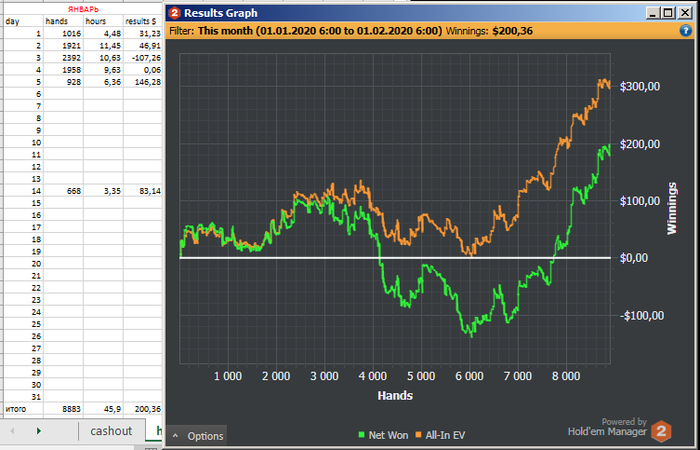
Task: Expand the Options panel
Action: [197, 436]
